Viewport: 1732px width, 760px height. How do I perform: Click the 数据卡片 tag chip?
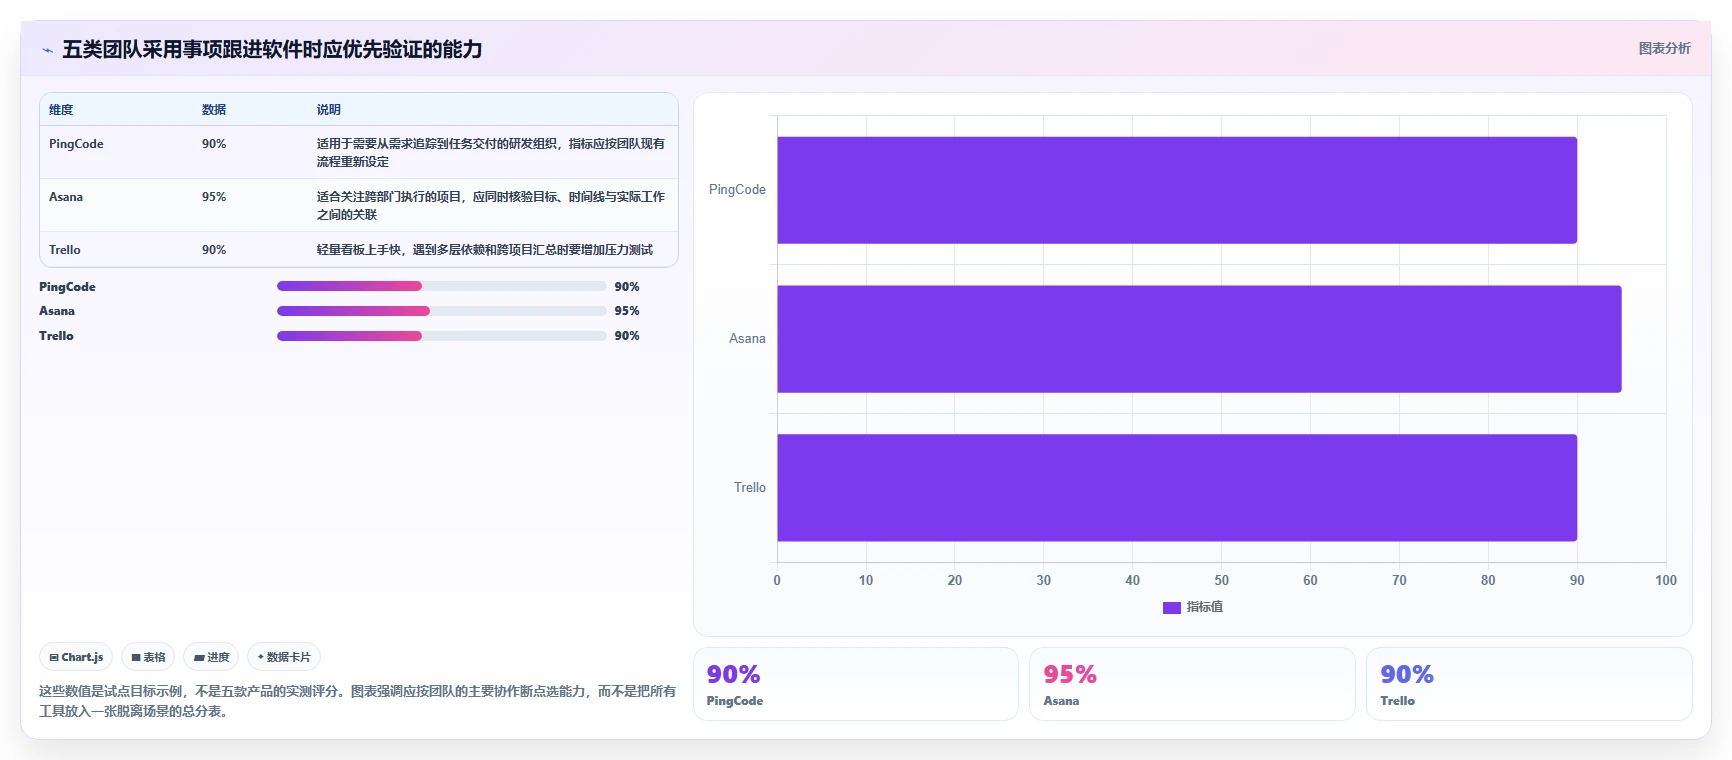pyautogui.click(x=284, y=657)
